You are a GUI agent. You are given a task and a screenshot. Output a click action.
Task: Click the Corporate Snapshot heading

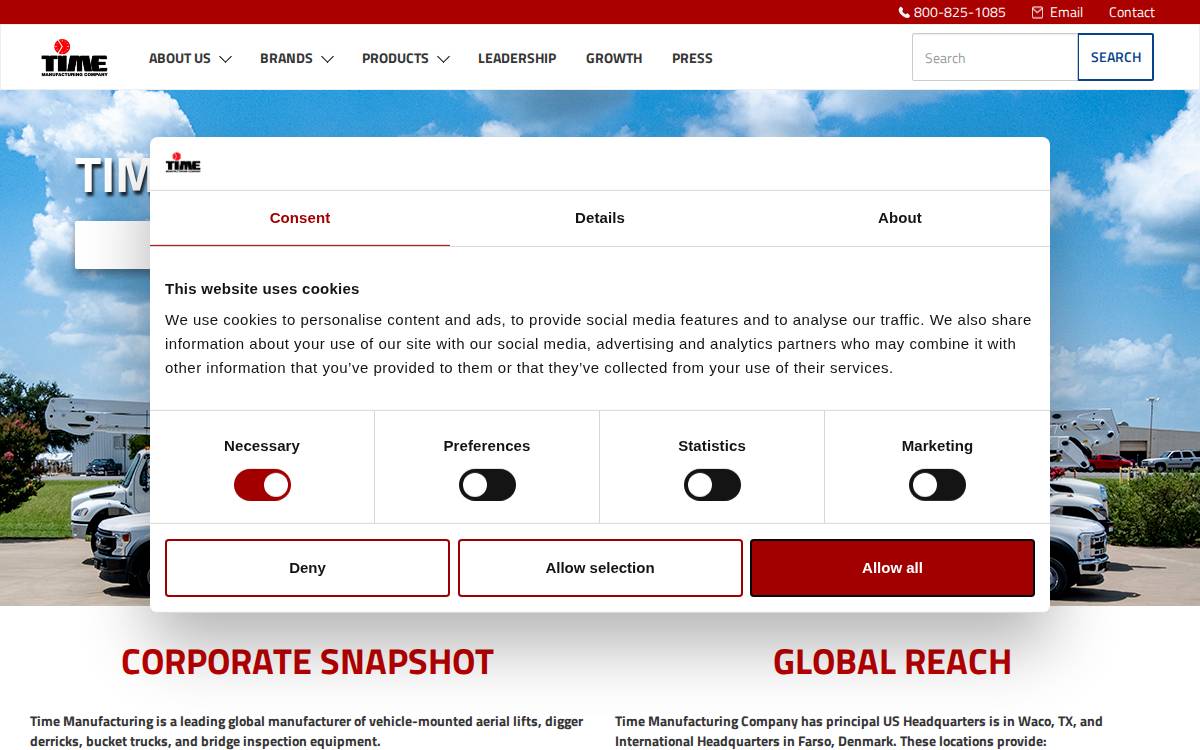[x=307, y=662]
